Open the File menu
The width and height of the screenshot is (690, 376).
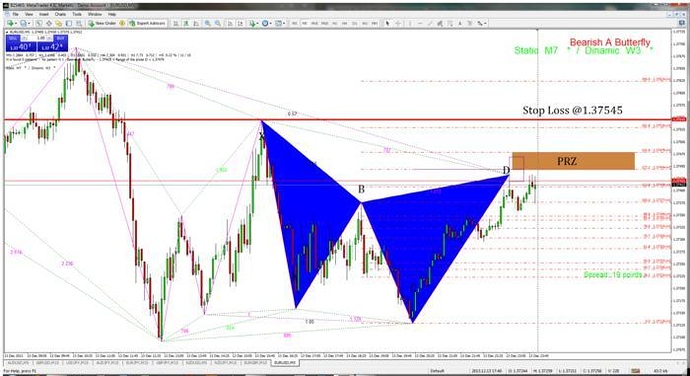[15, 14]
